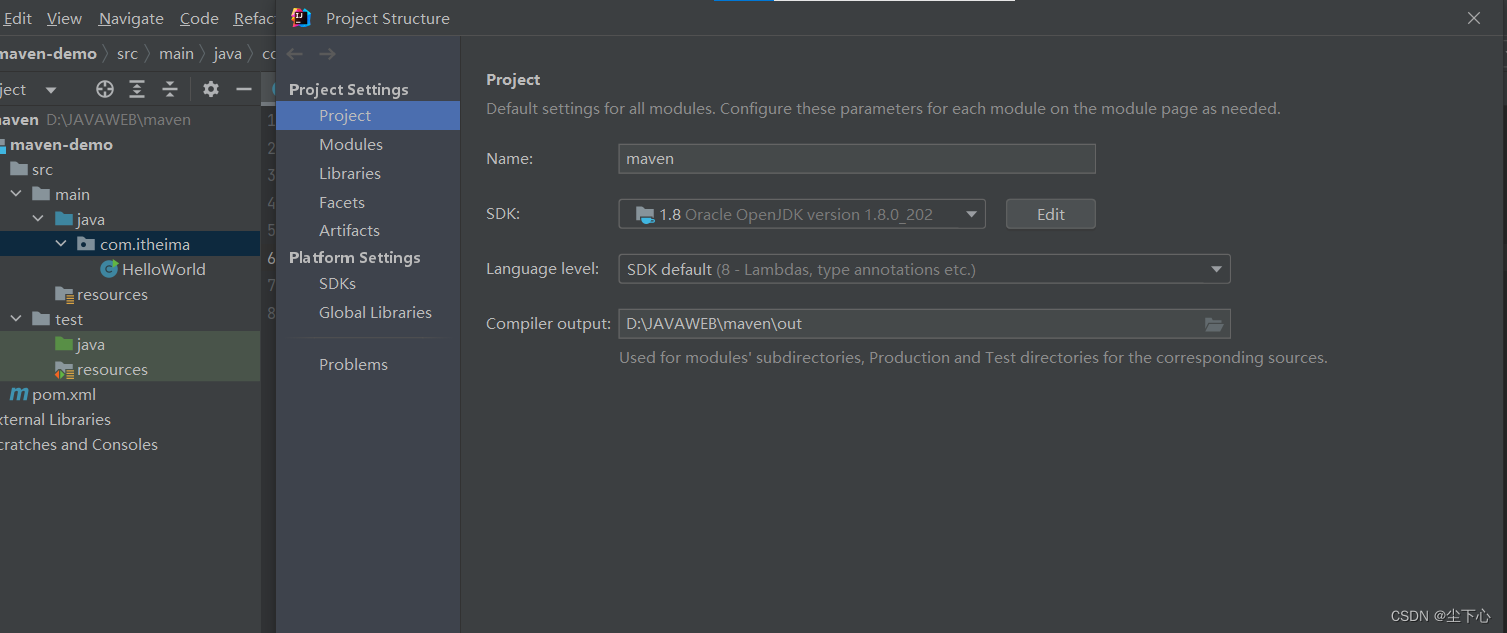Image resolution: width=1507 pixels, height=633 pixels.
Task: Open the Language level dropdown
Action: click(x=924, y=269)
